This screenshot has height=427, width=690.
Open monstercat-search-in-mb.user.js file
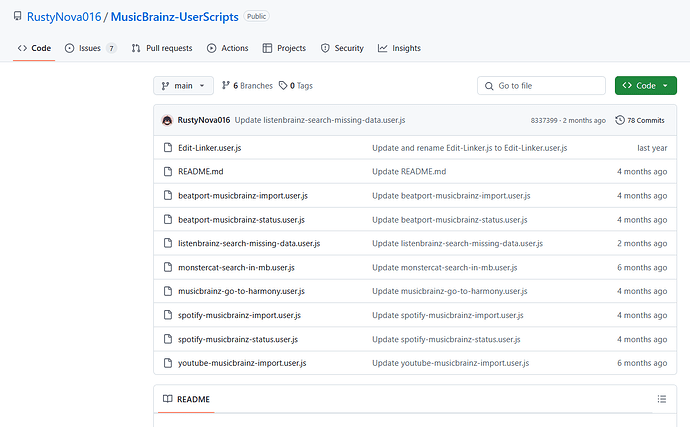236,268
